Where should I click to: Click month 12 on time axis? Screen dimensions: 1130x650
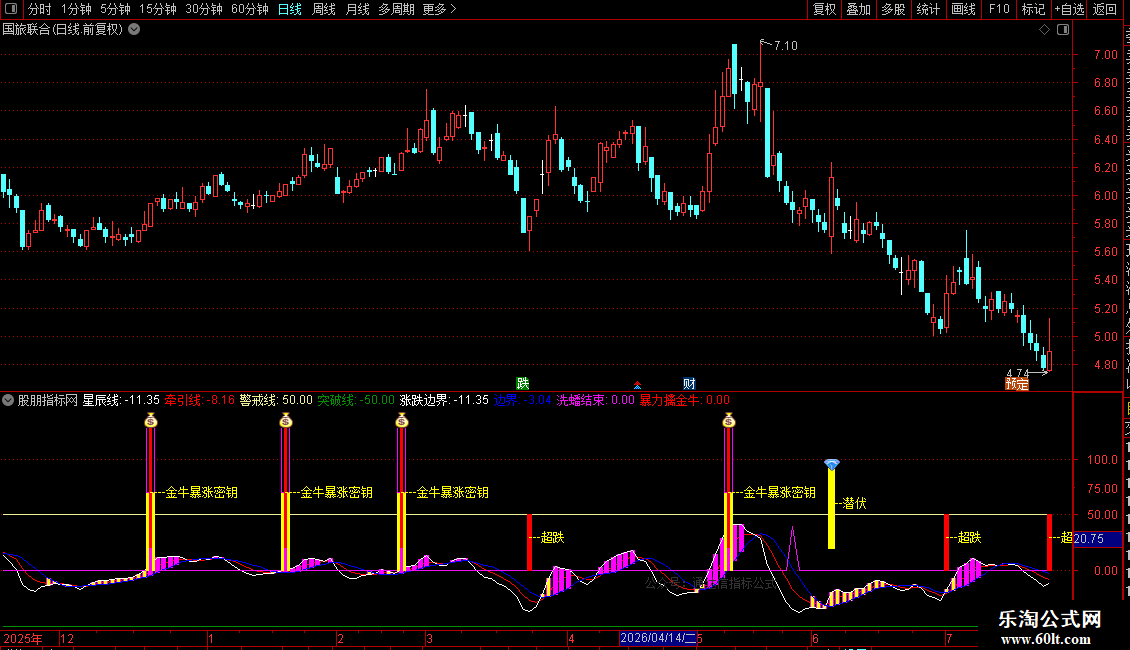tap(67, 638)
